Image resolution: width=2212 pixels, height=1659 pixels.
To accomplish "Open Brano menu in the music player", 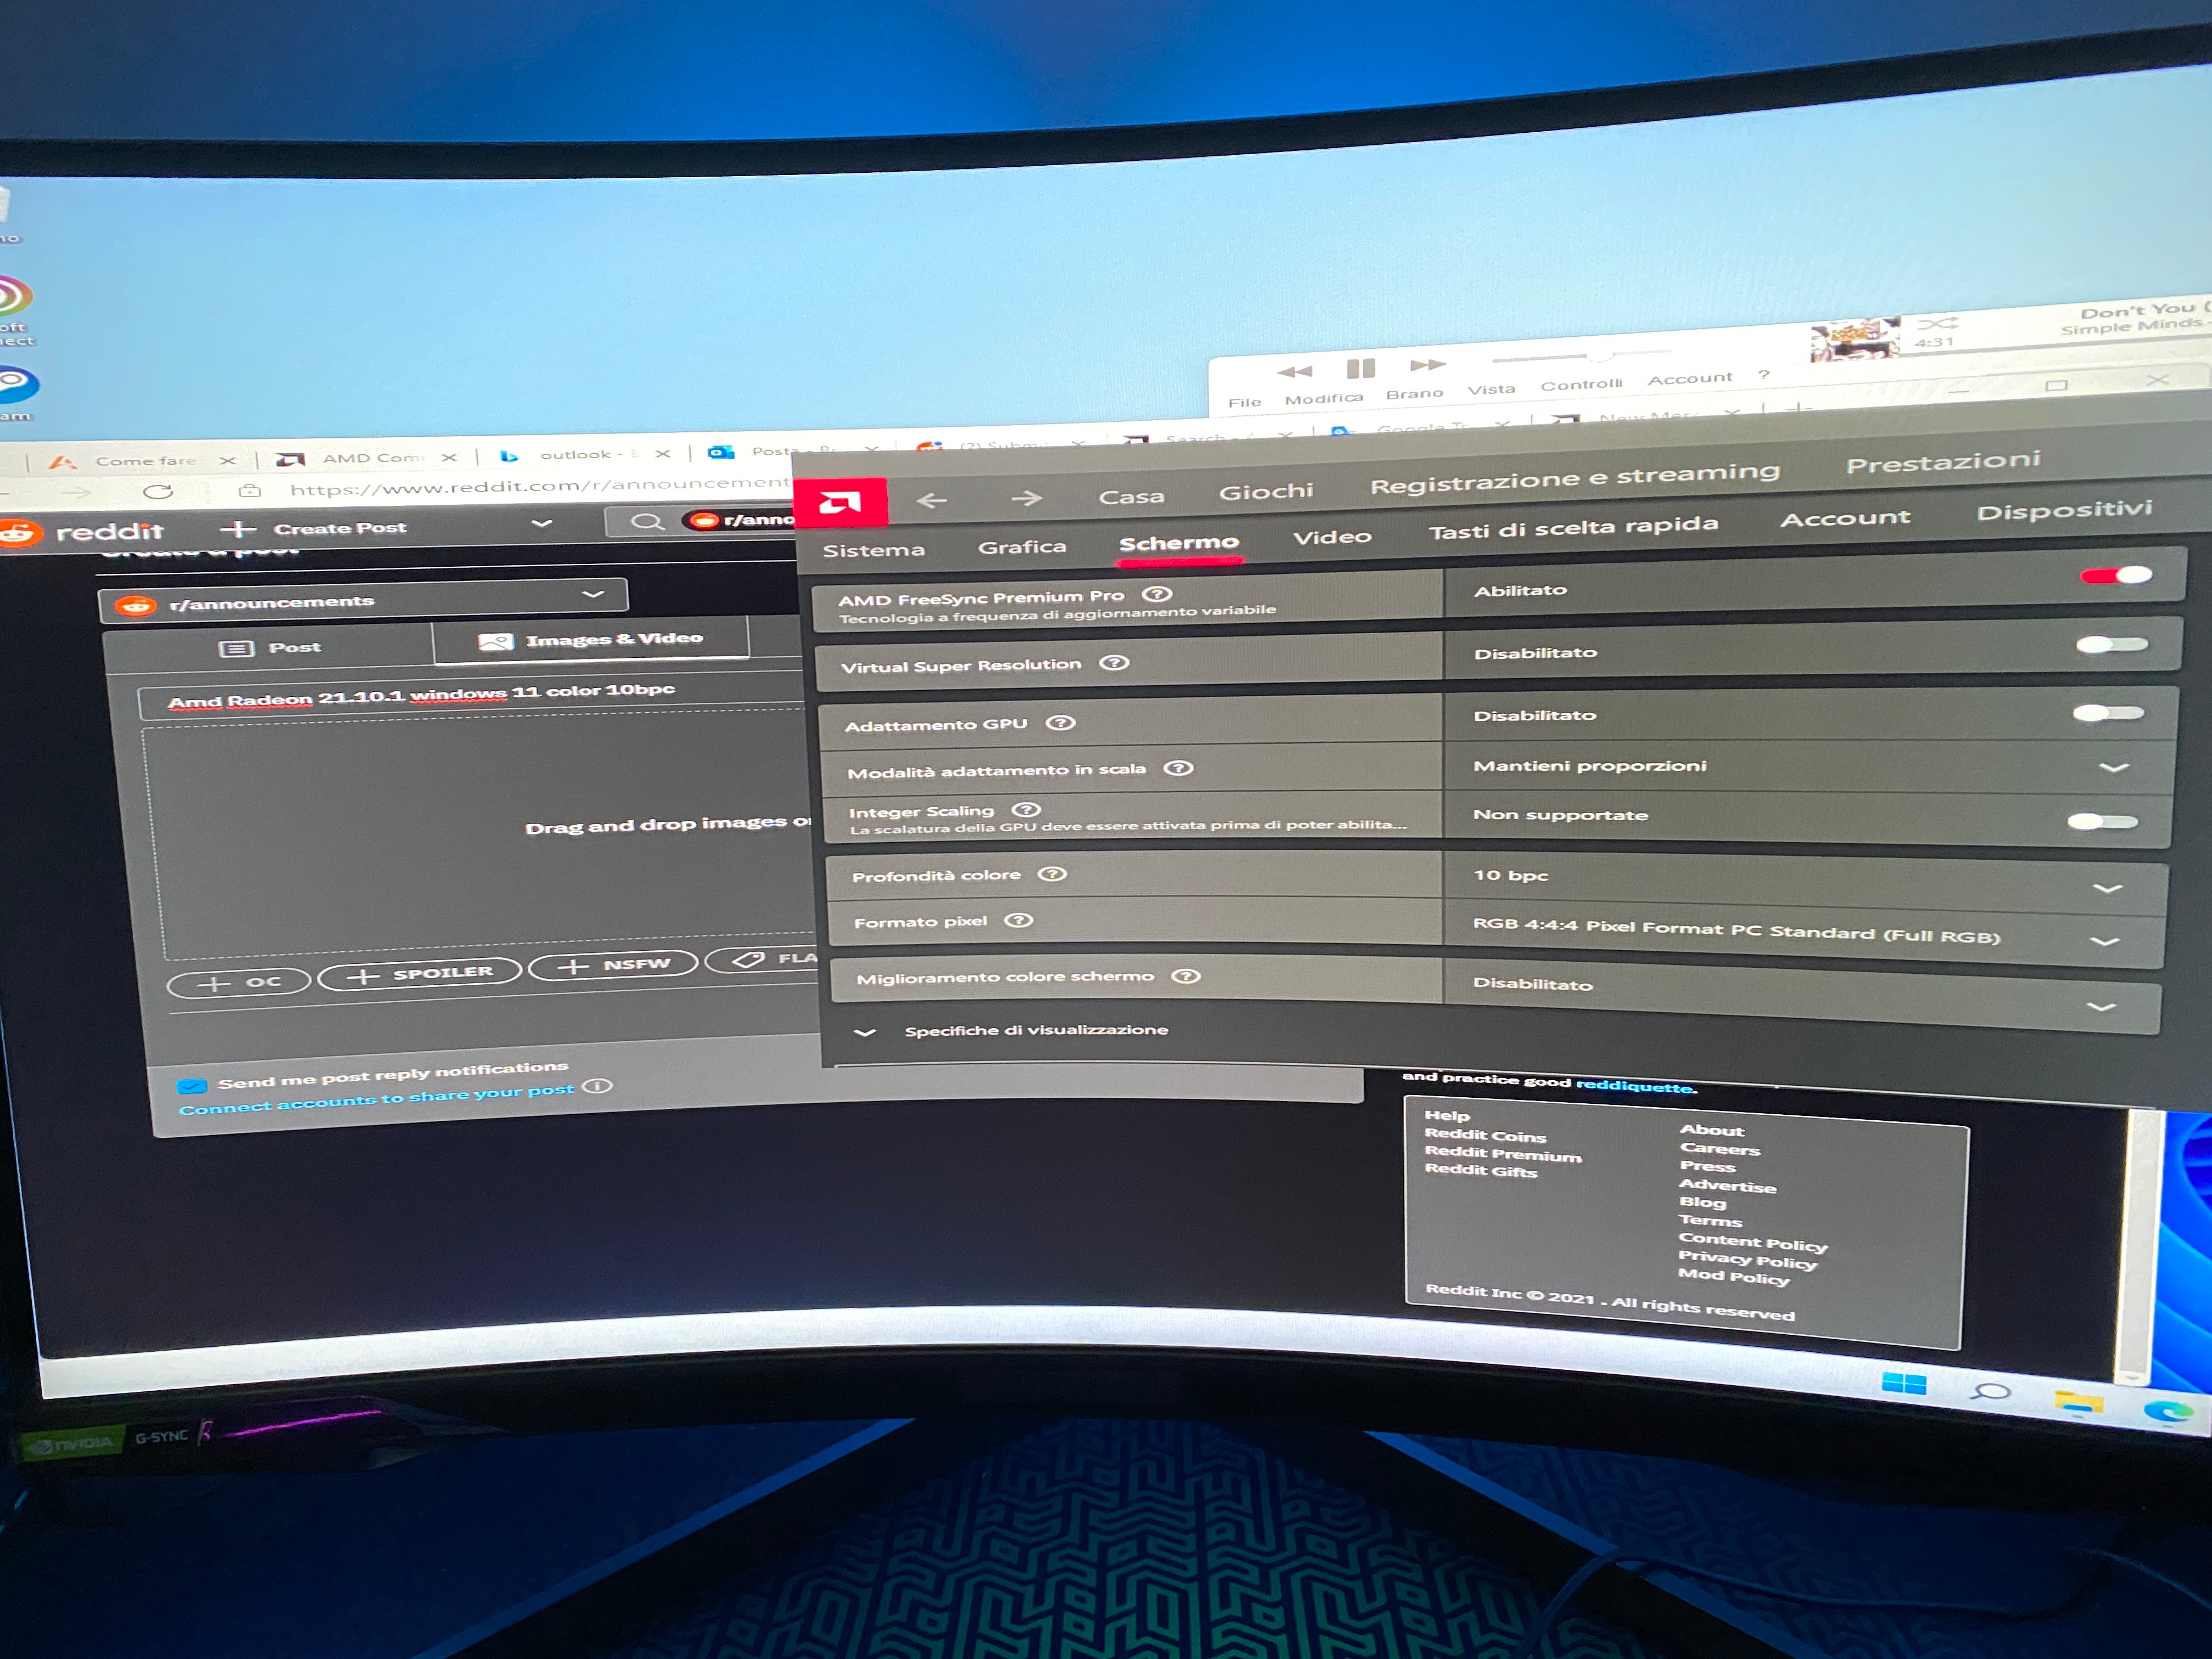I will [x=1414, y=394].
